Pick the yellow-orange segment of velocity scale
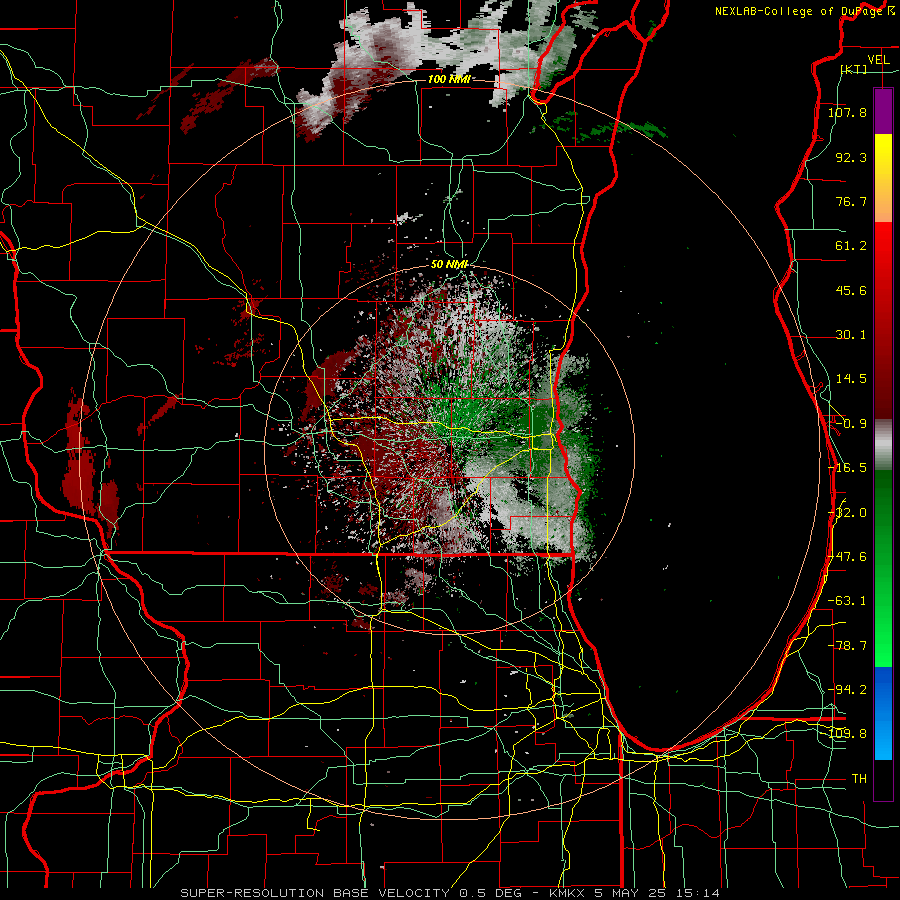The width and height of the screenshot is (900, 900). click(883, 178)
